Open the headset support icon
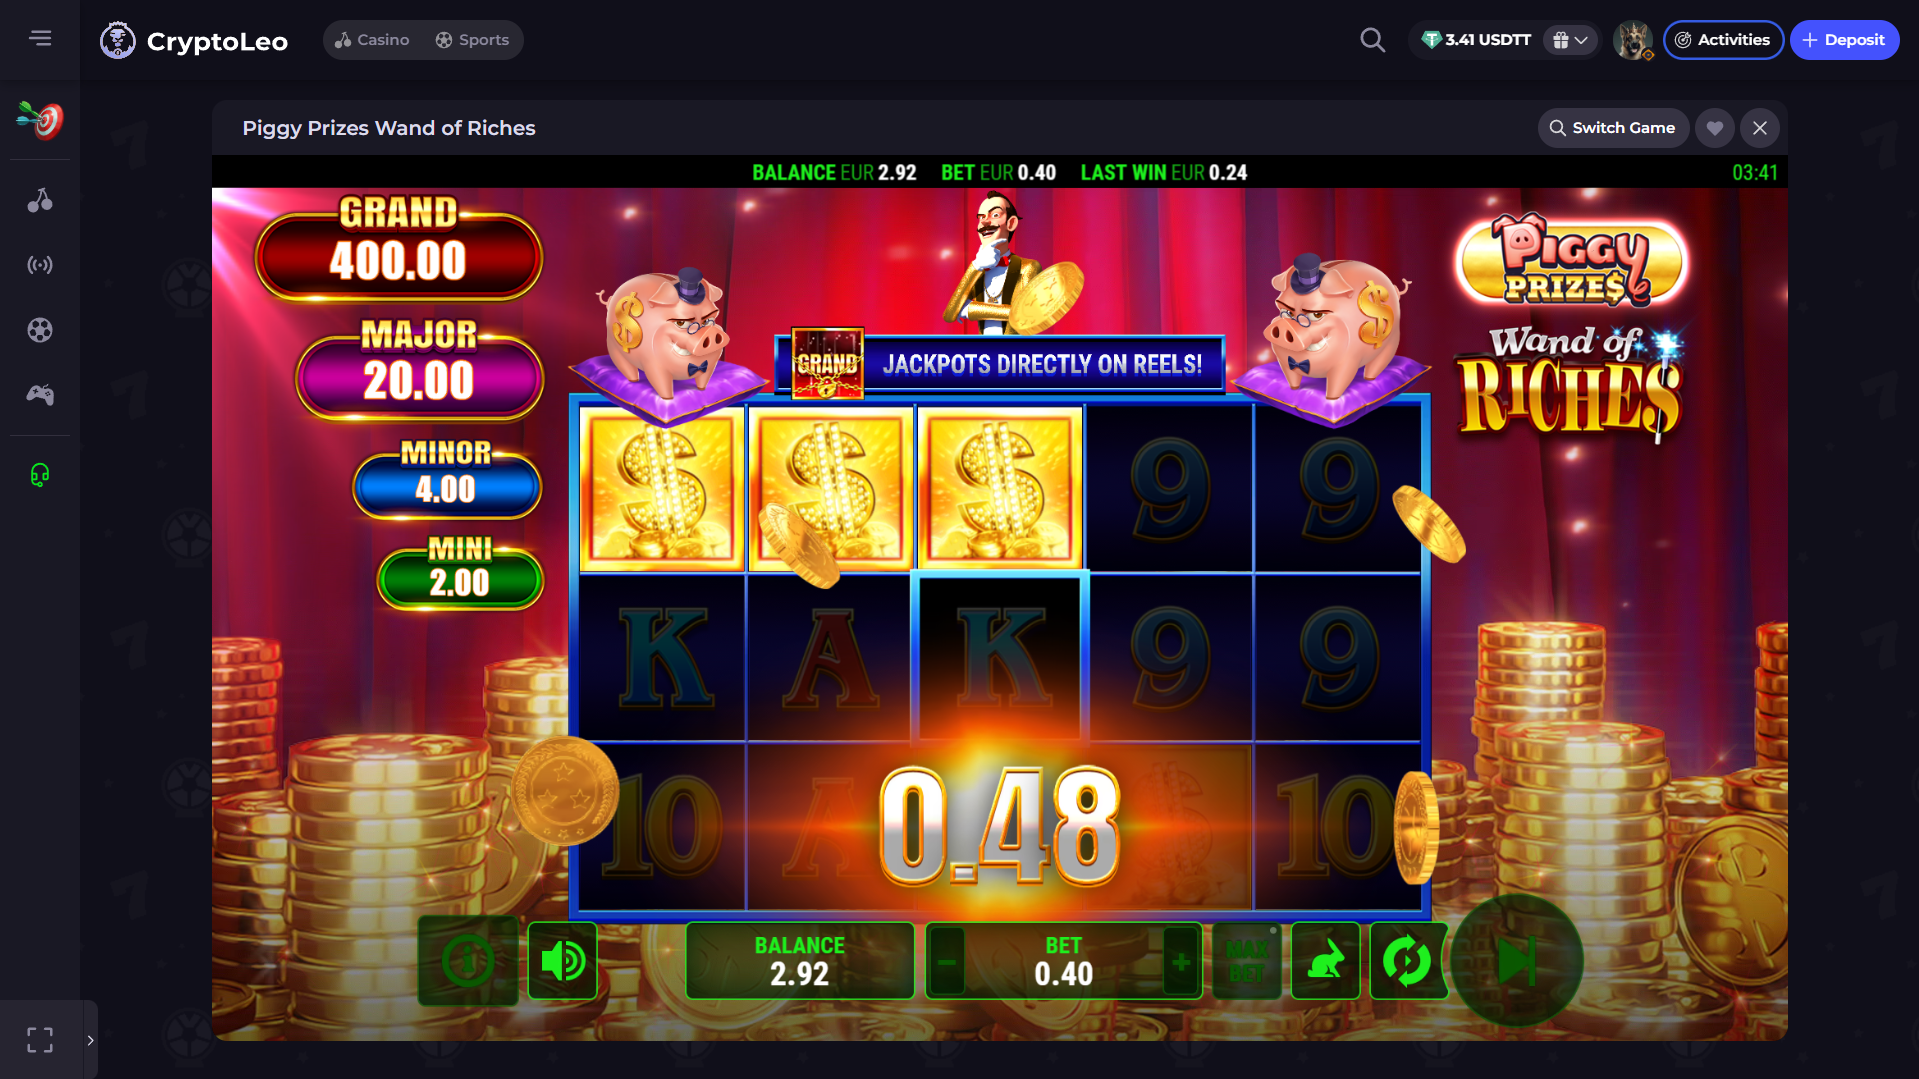Screen dimensions: 1919x1079 point(40,475)
